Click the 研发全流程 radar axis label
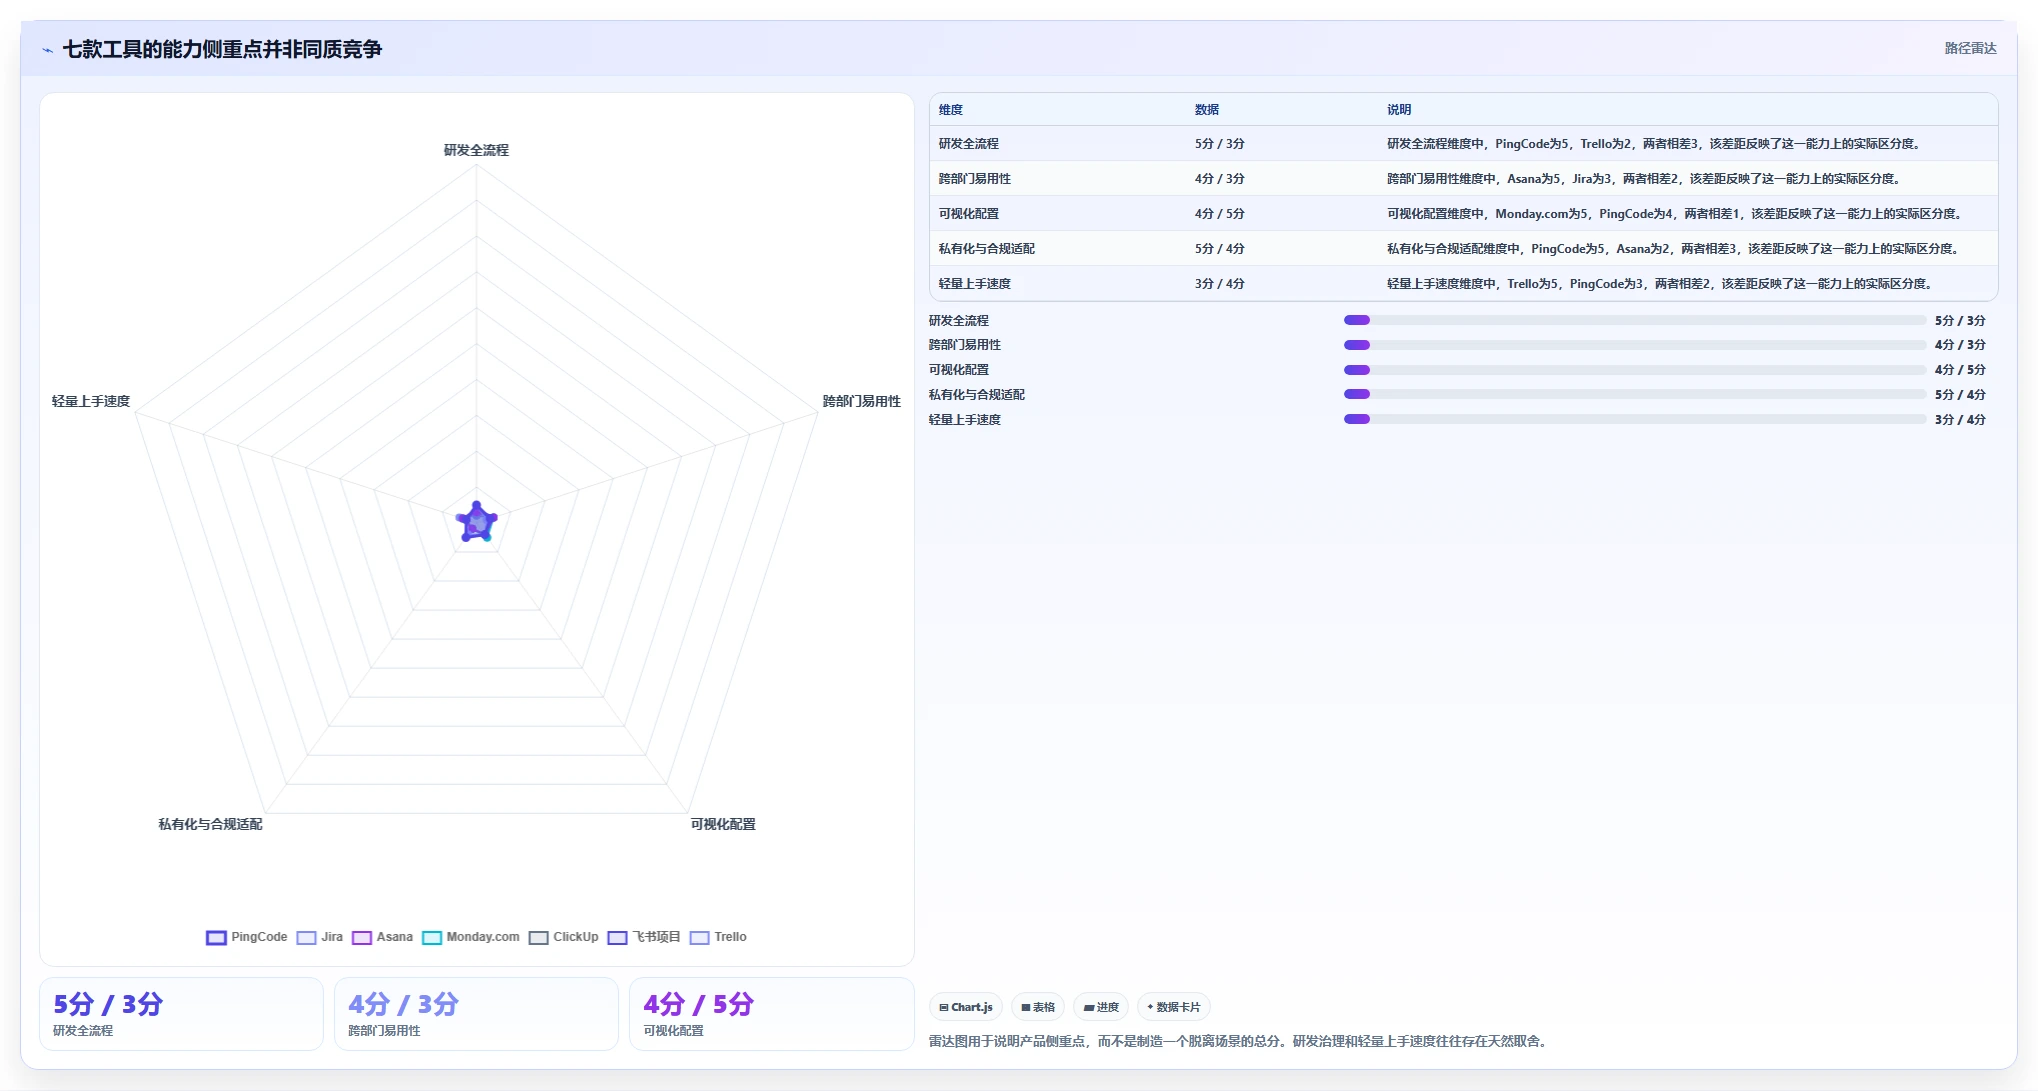This screenshot has height=1091, width=2038. click(x=476, y=150)
